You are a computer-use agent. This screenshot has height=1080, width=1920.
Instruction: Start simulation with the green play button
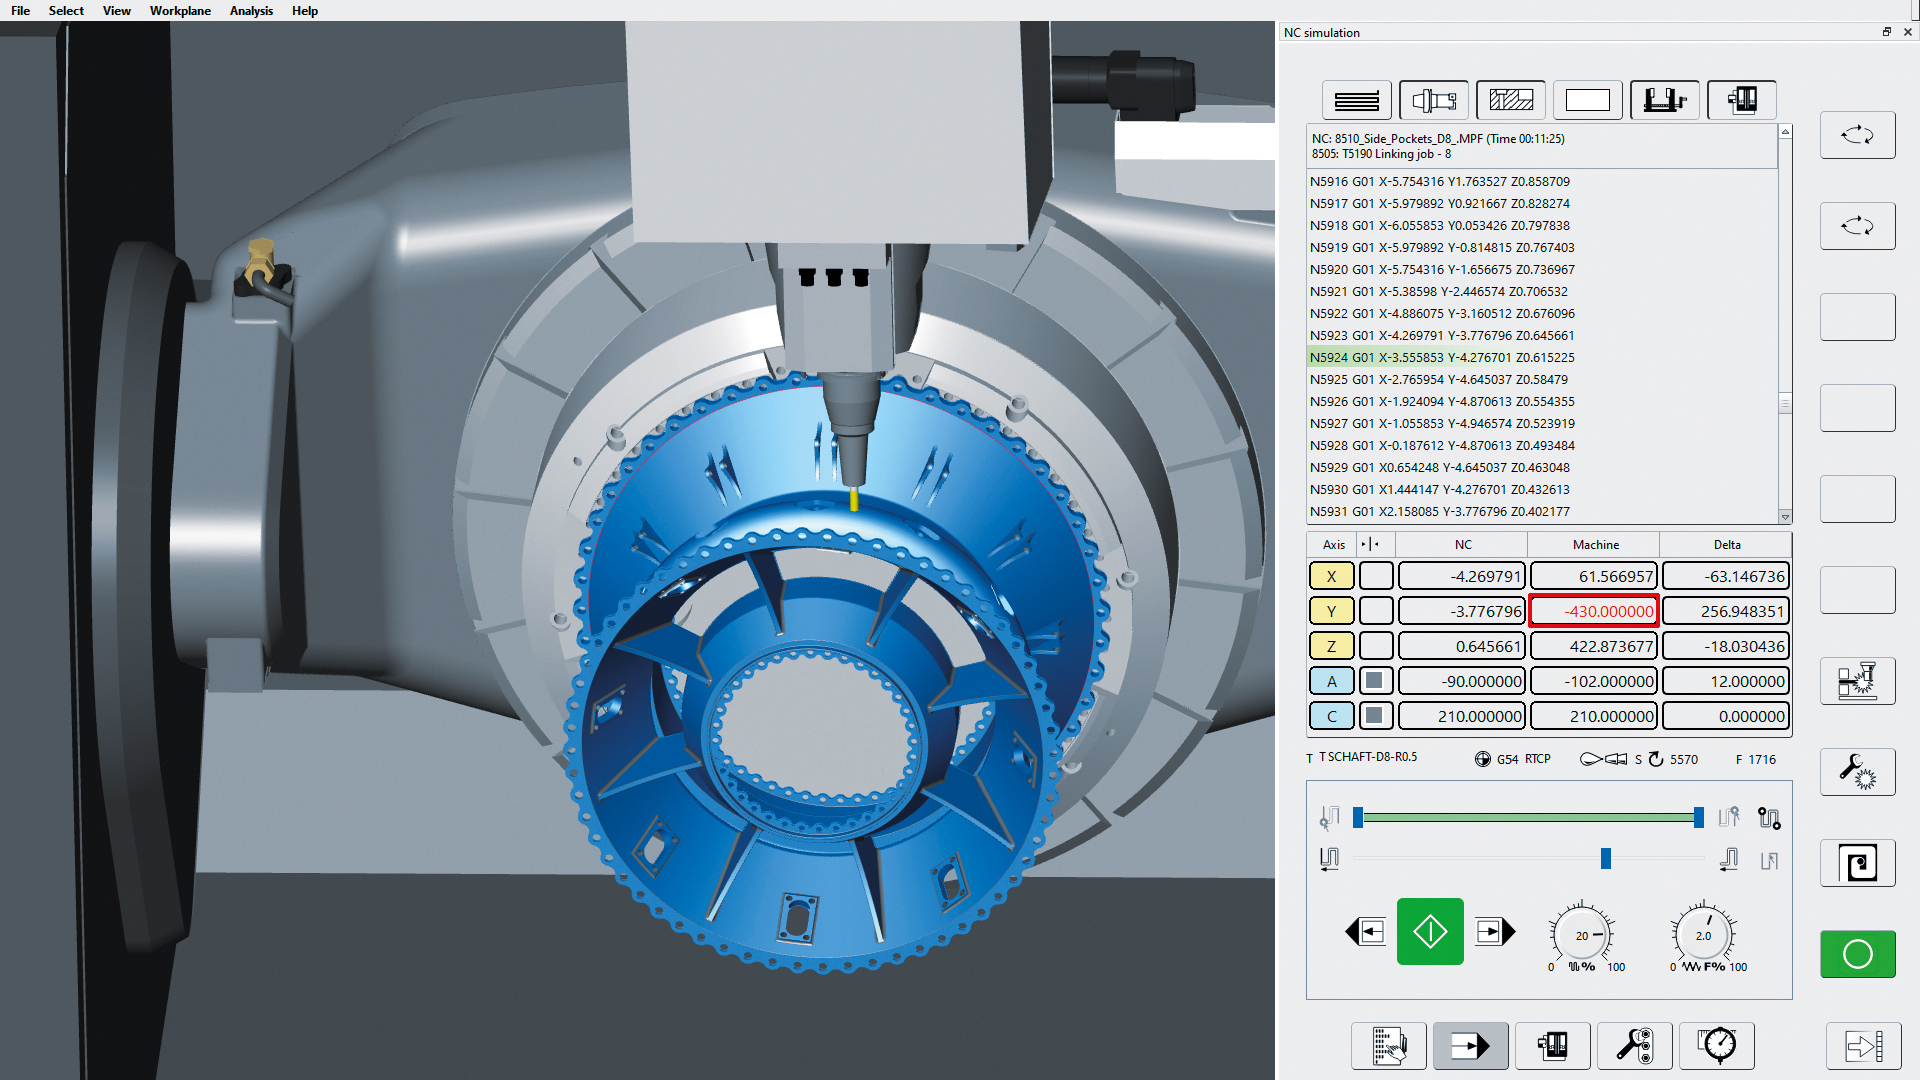[x=1430, y=931]
